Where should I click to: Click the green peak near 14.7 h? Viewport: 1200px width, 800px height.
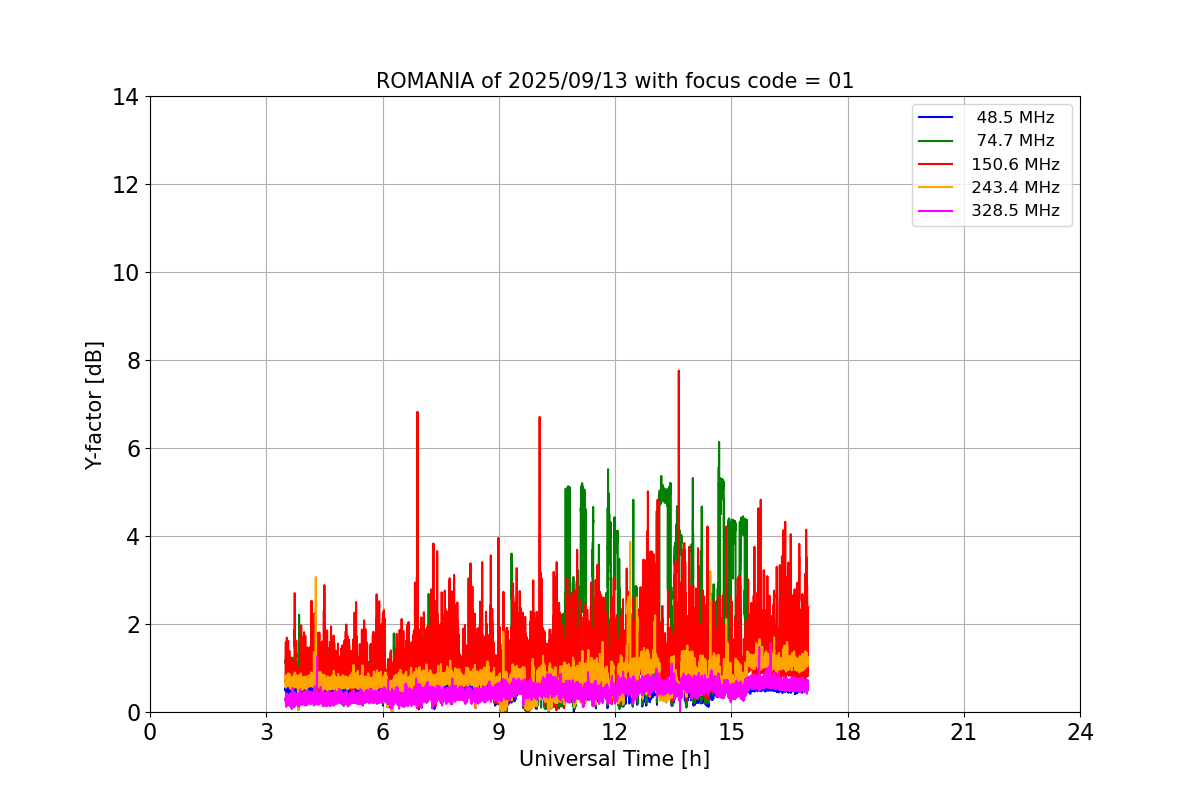pos(718,443)
